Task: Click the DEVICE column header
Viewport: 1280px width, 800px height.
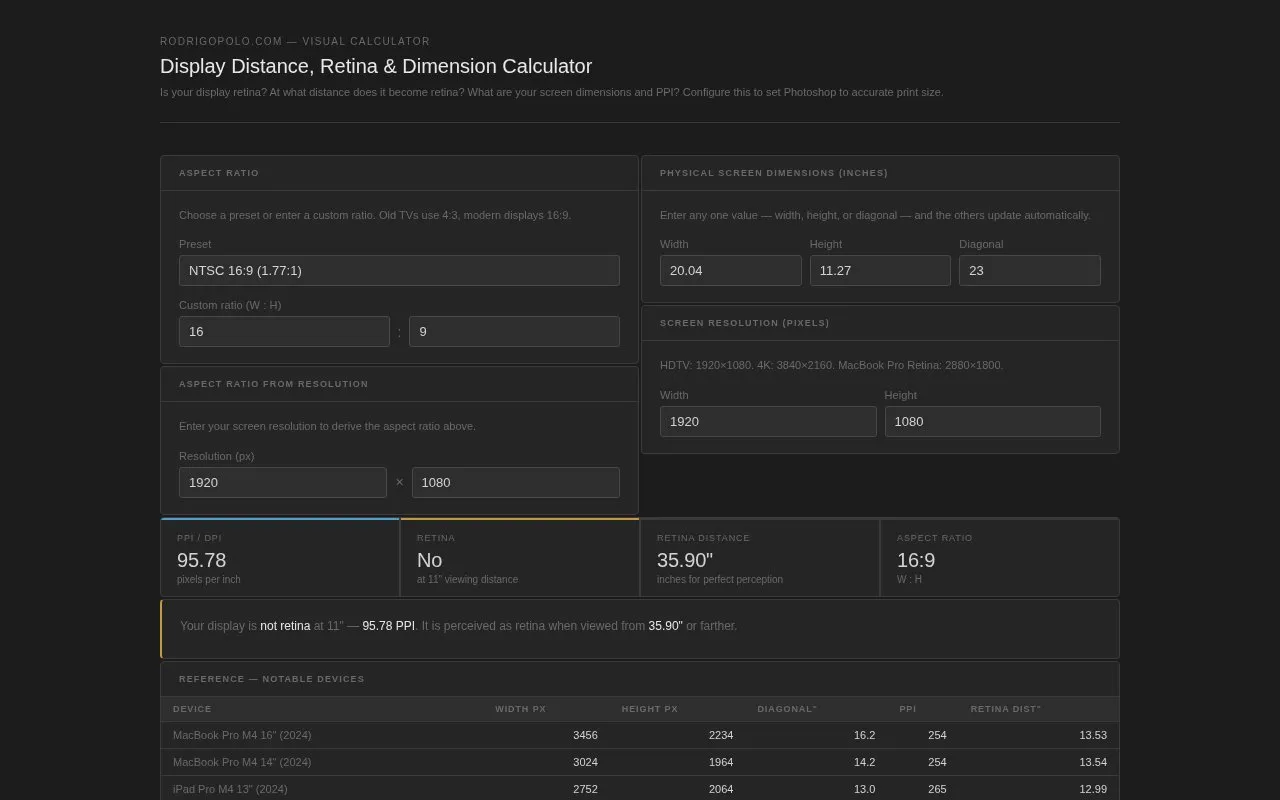Action: point(192,709)
